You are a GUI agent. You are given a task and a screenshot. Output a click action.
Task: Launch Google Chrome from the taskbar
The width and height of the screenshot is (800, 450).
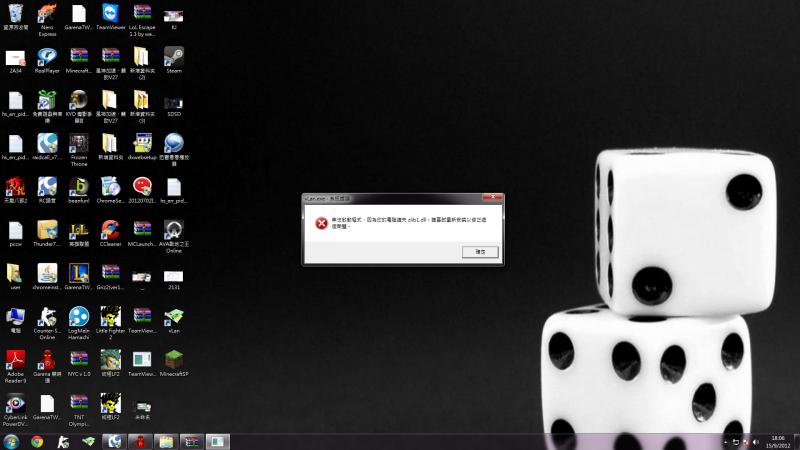click(x=37, y=442)
